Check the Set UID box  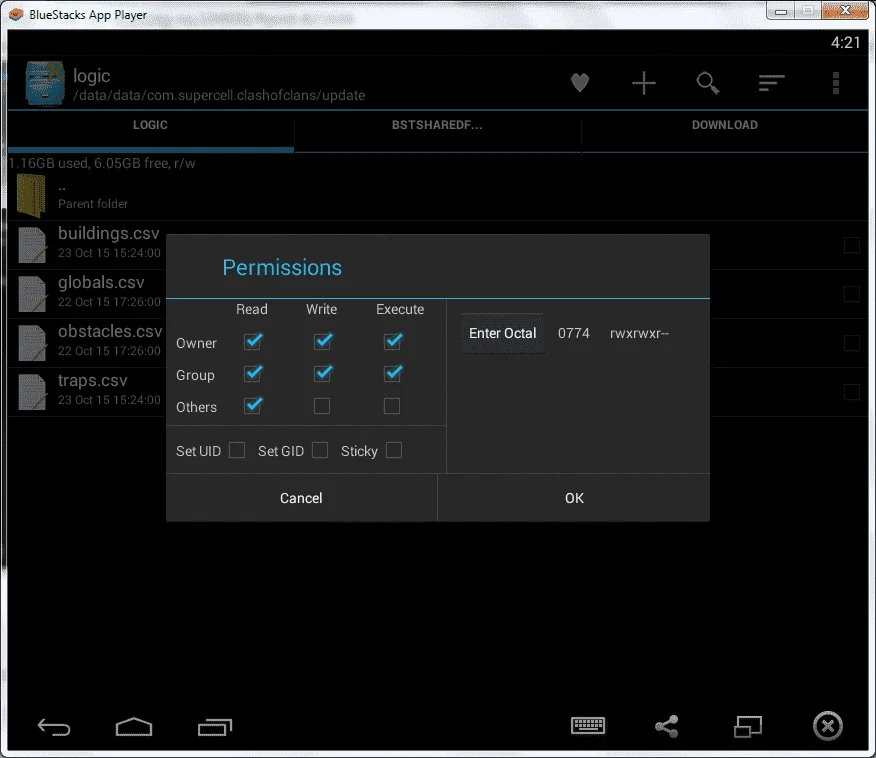click(237, 450)
